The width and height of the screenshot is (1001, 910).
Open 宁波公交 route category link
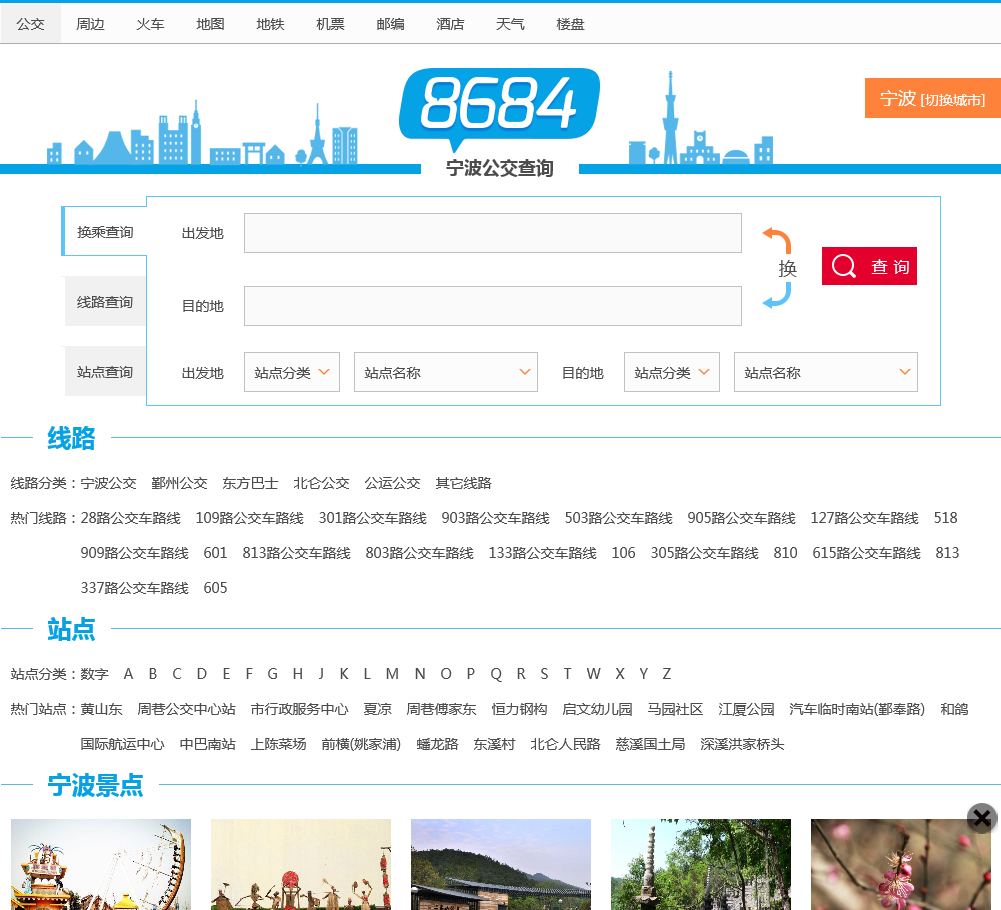pos(109,483)
